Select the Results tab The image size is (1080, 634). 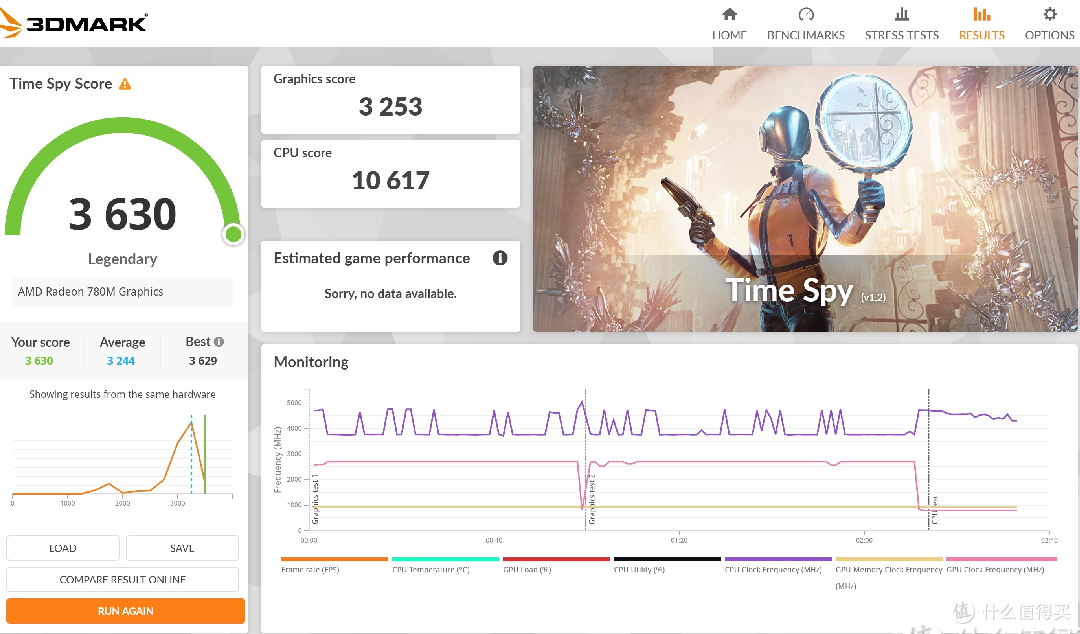click(x=982, y=23)
